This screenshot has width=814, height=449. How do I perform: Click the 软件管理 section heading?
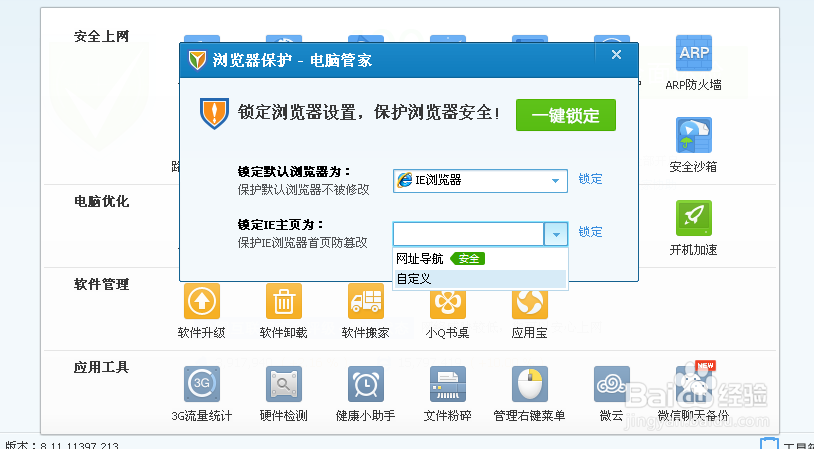101,284
